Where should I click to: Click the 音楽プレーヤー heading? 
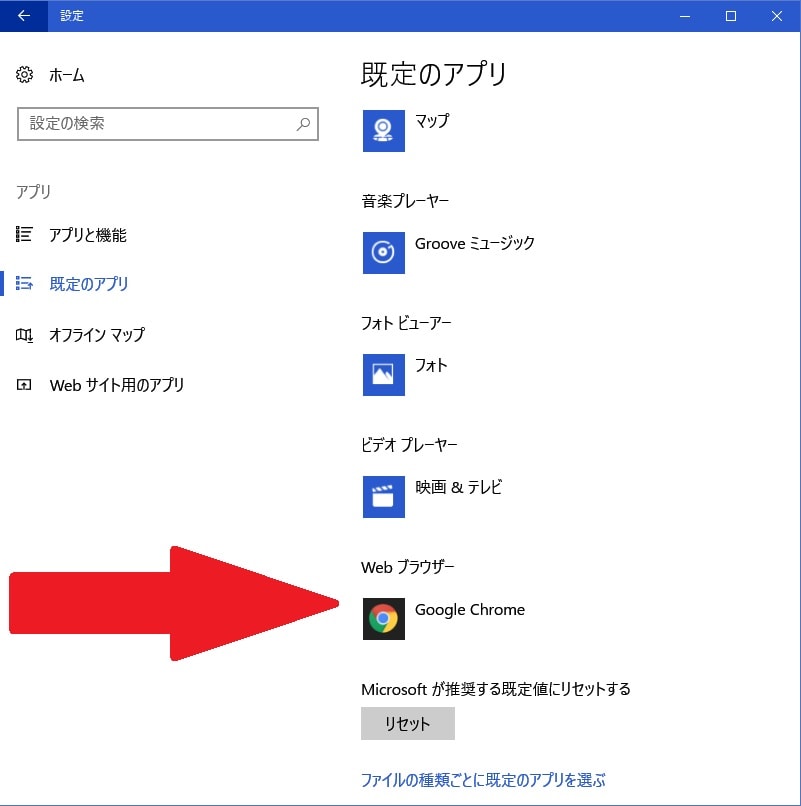[405, 201]
